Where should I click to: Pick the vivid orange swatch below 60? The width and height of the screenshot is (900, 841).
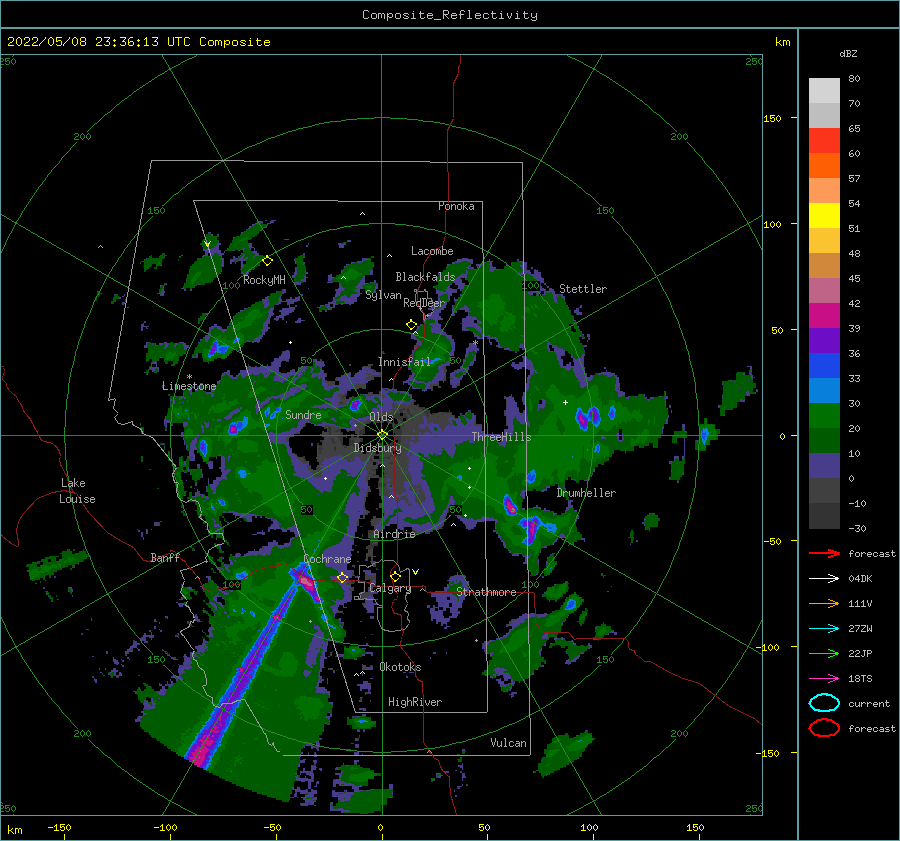click(x=824, y=165)
